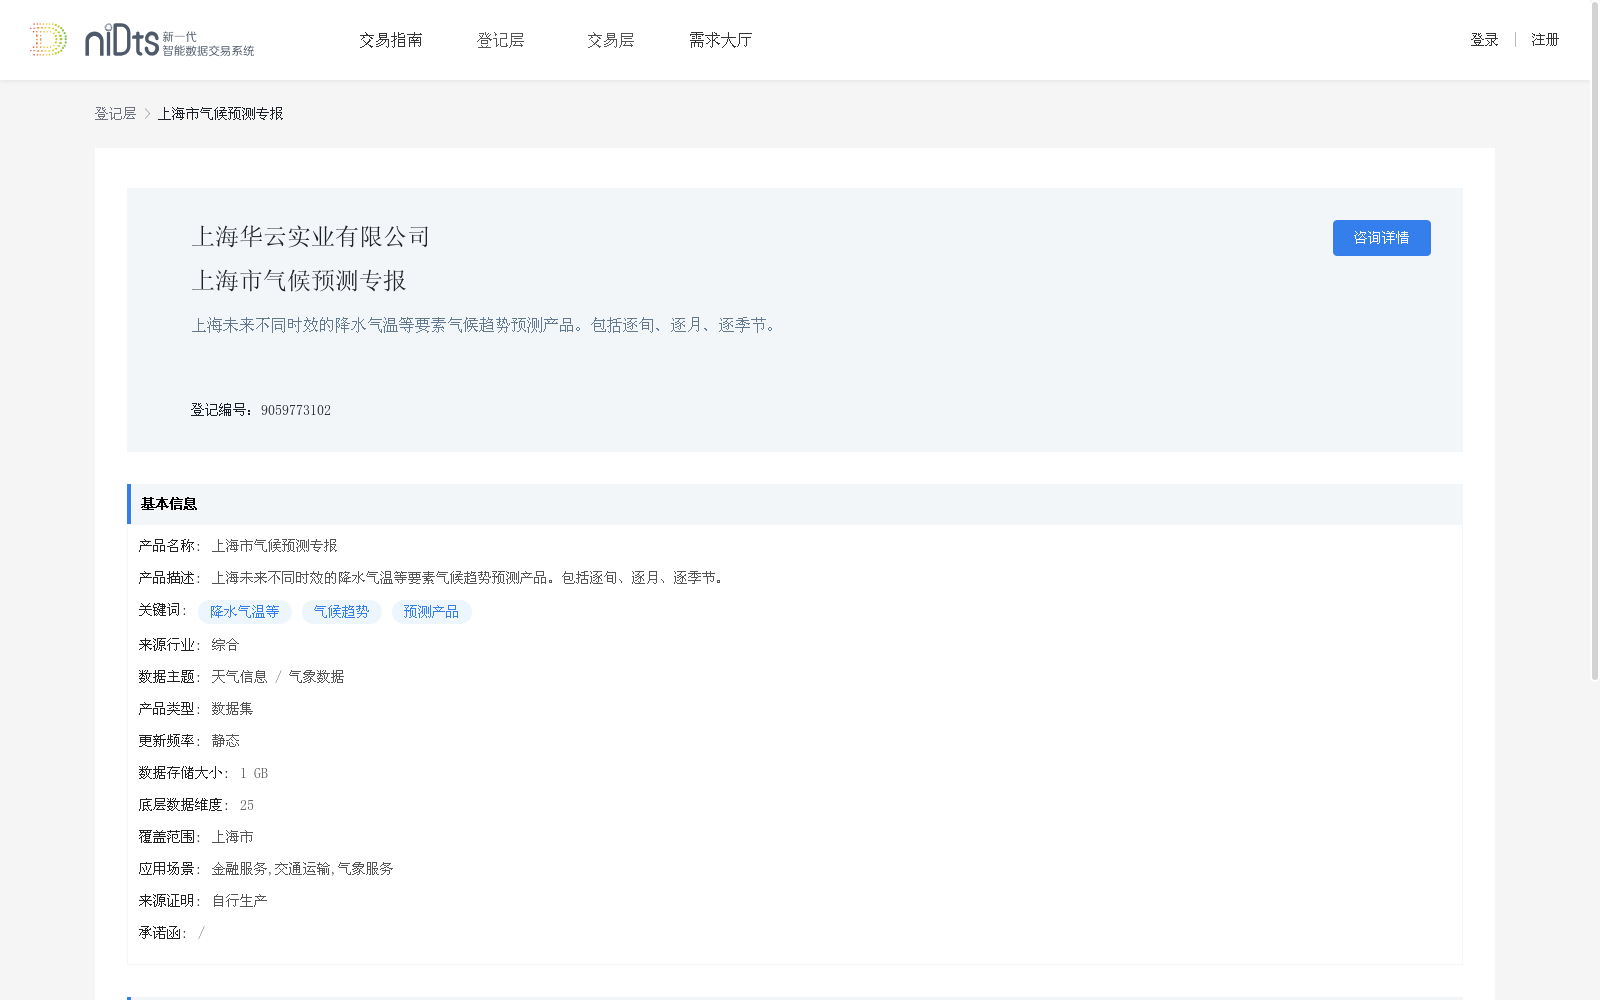Click the 产品类型 value 数据集
Screen dimensions: 1600x1000
point(232,709)
